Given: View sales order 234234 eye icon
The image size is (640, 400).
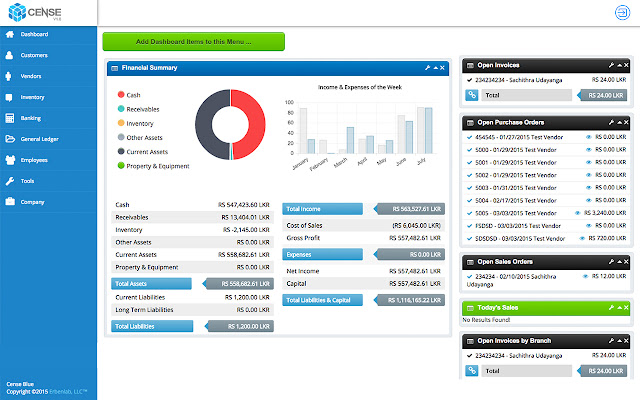Looking at the screenshot, I should point(585,276).
